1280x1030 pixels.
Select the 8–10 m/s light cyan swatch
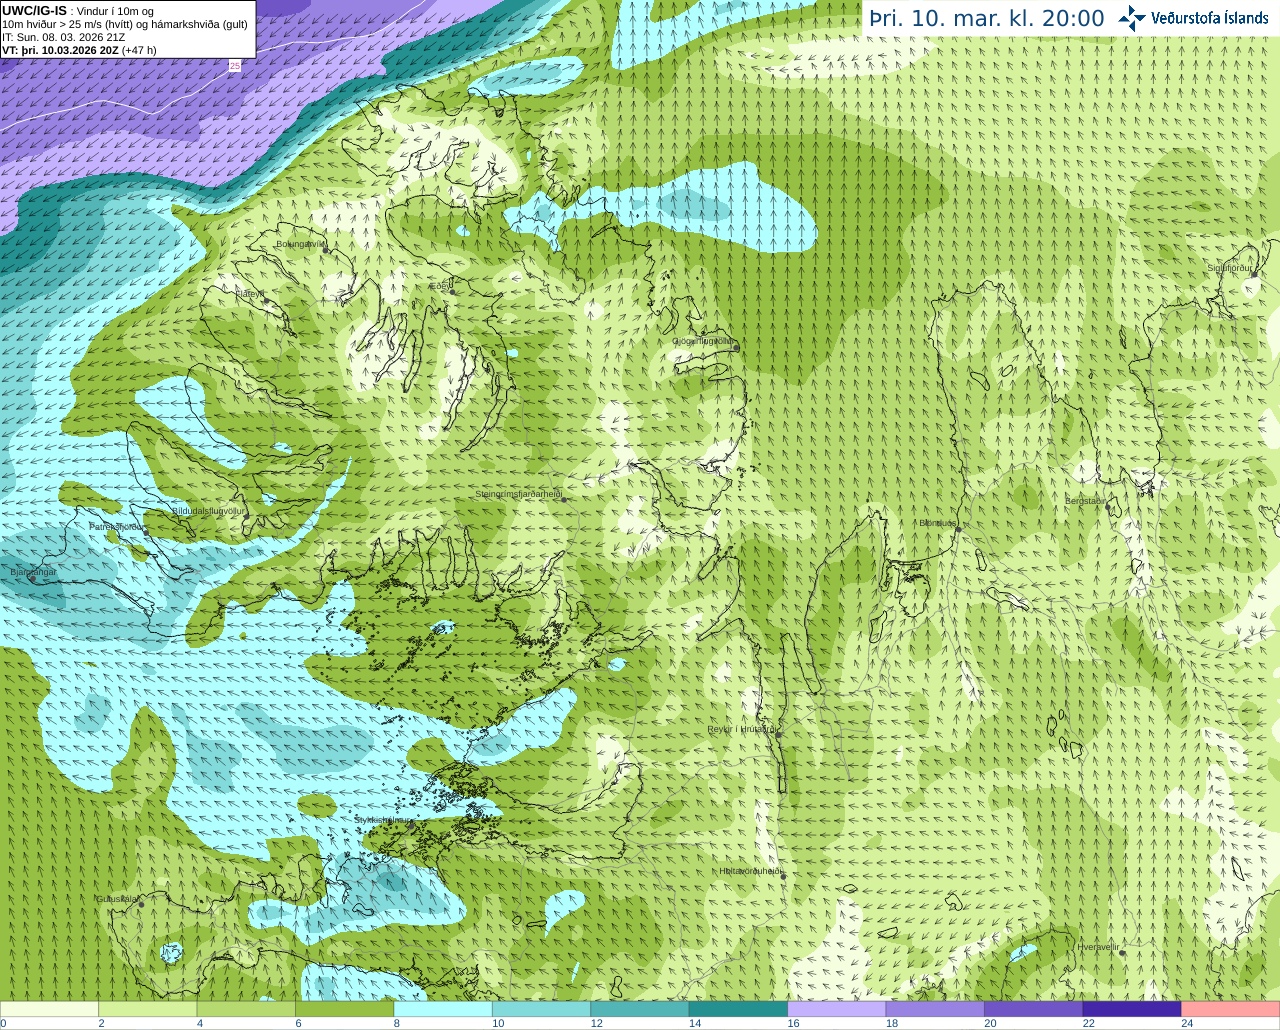[x=443, y=1009]
